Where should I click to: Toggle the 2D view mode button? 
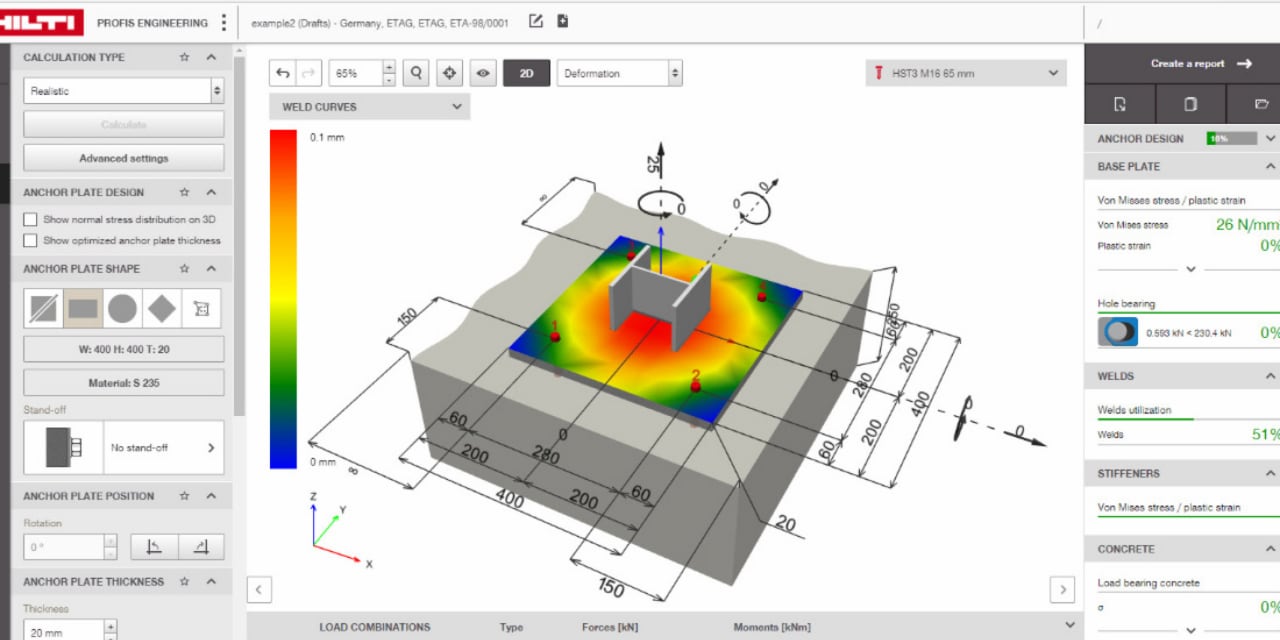tap(527, 72)
